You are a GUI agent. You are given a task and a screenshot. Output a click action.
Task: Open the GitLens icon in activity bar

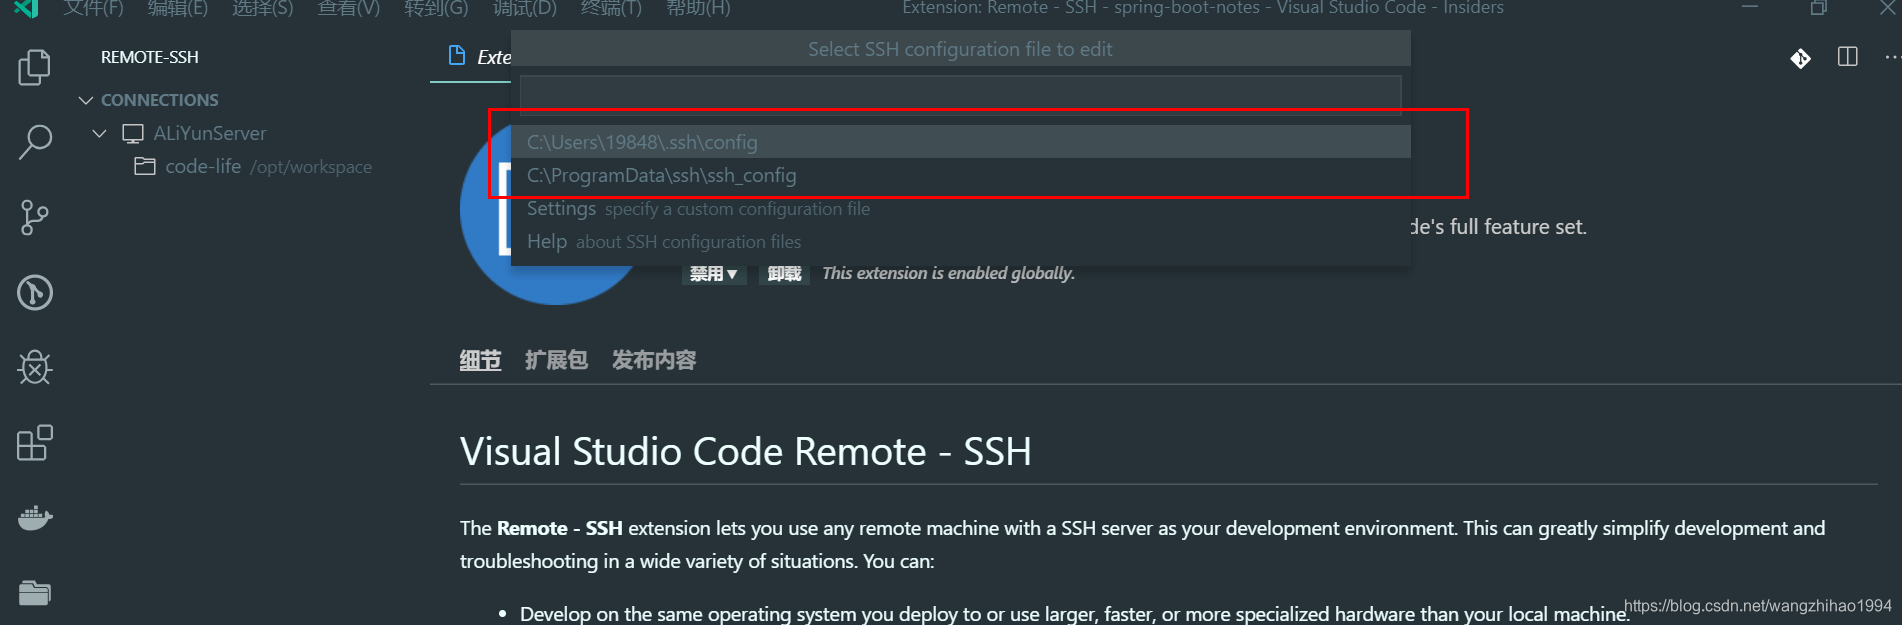coord(35,293)
